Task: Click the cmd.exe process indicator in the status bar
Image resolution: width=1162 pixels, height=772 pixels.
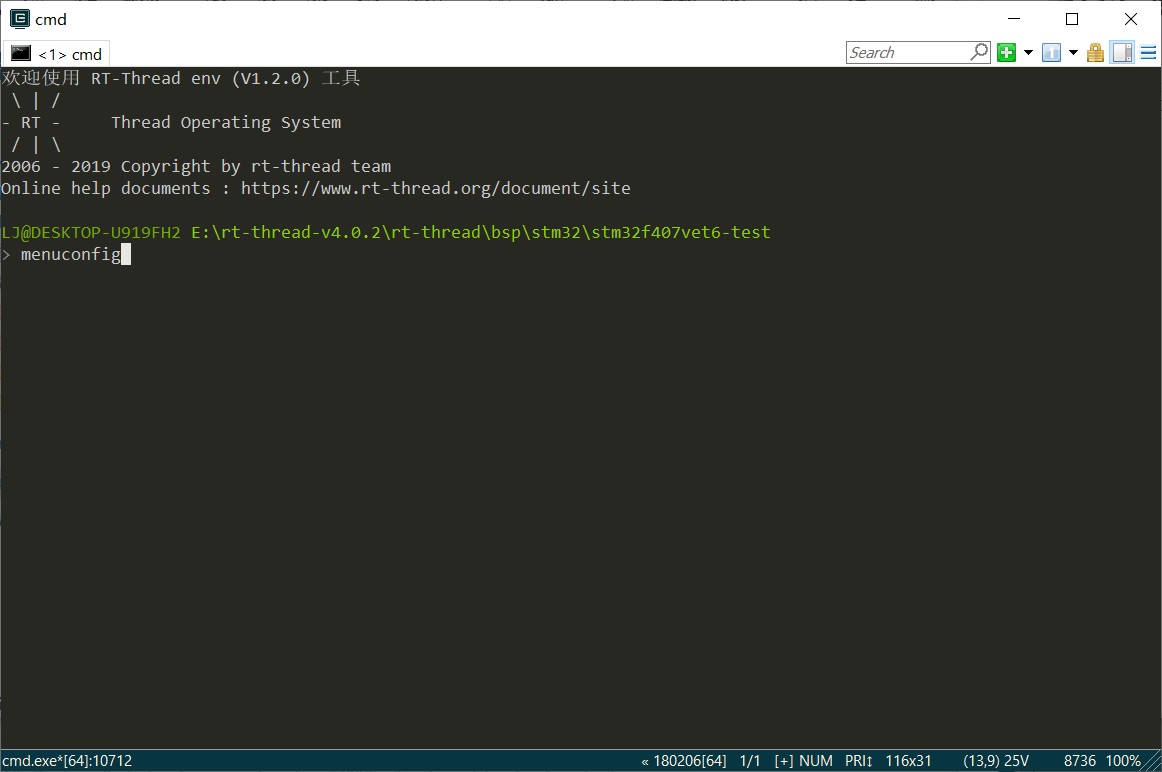Action: (x=68, y=760)
